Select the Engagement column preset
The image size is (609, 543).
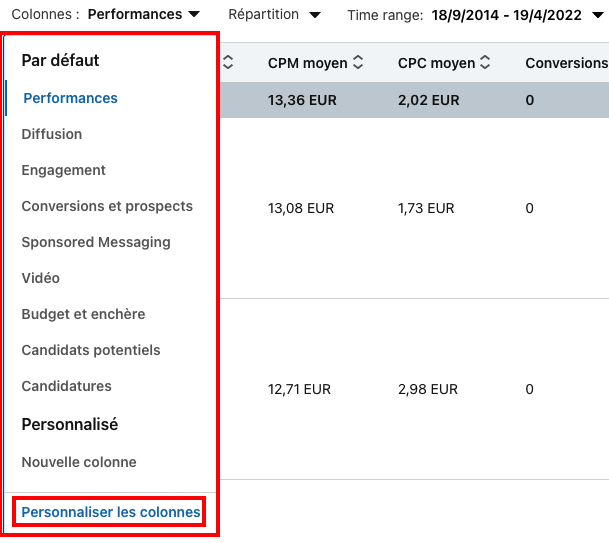click(64, 170)
